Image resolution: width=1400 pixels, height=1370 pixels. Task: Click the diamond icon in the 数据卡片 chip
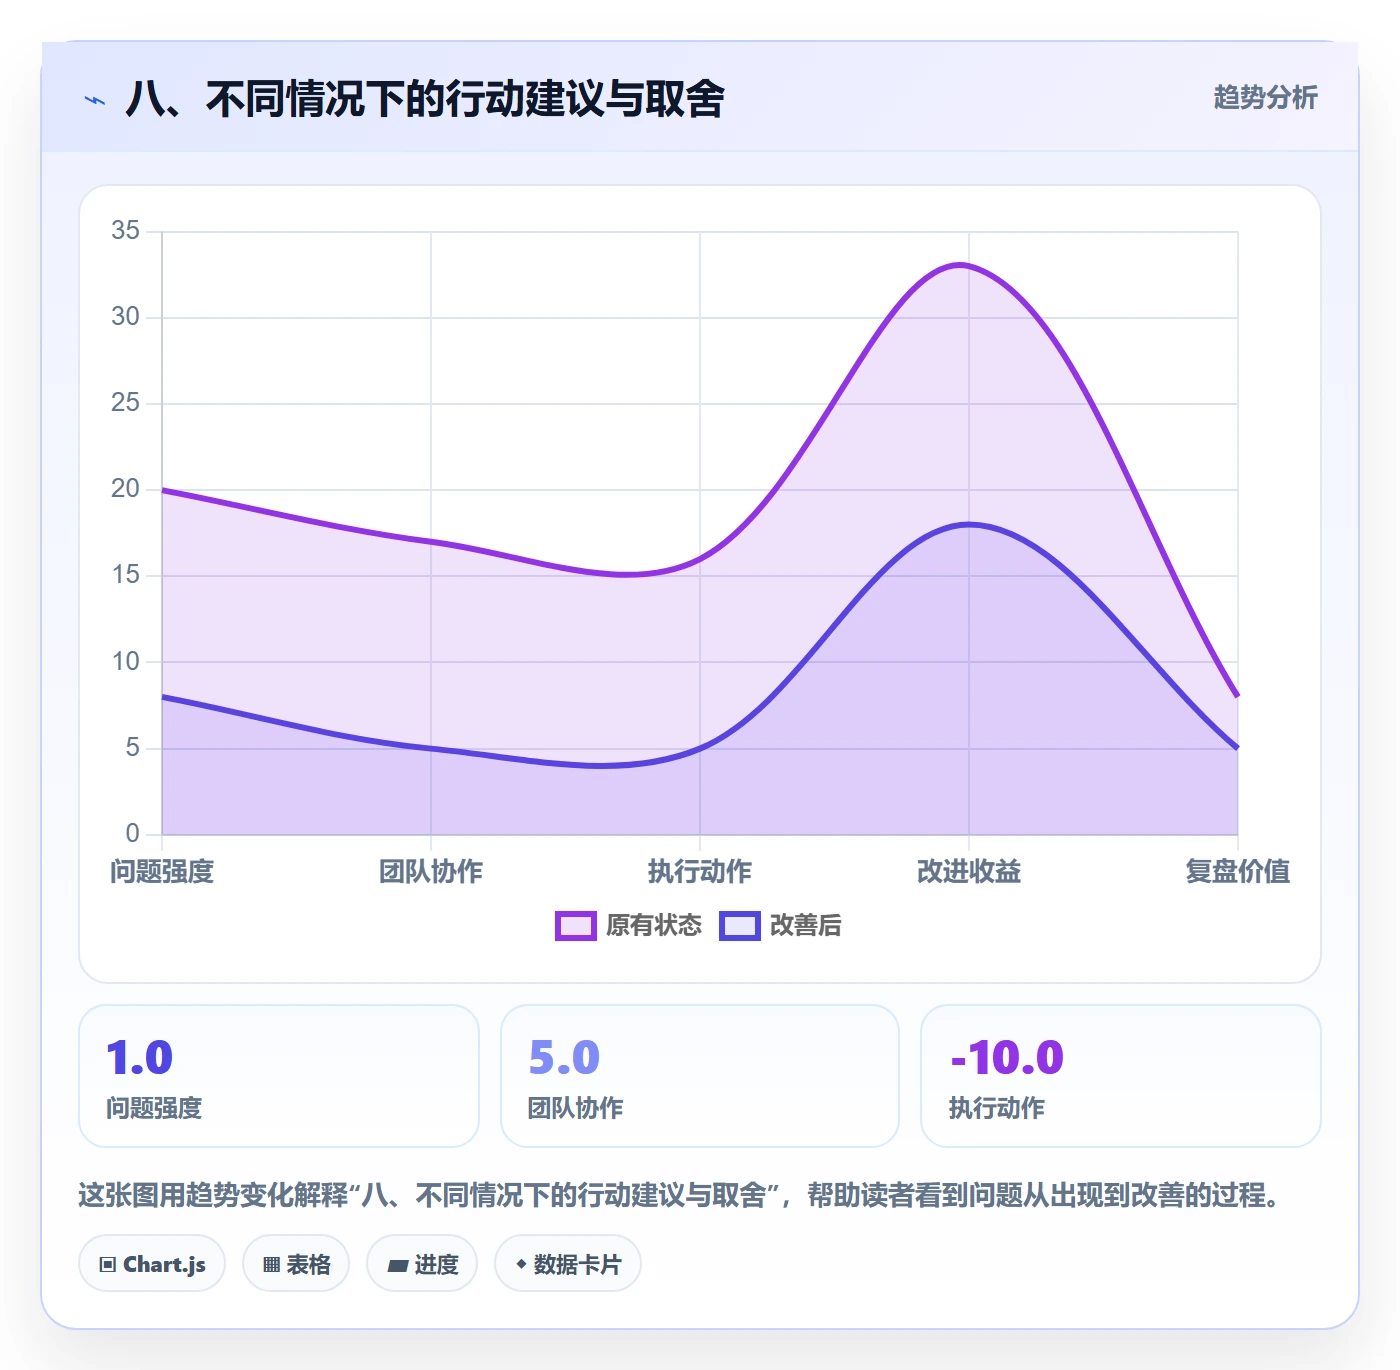(x=521, y=1264)
